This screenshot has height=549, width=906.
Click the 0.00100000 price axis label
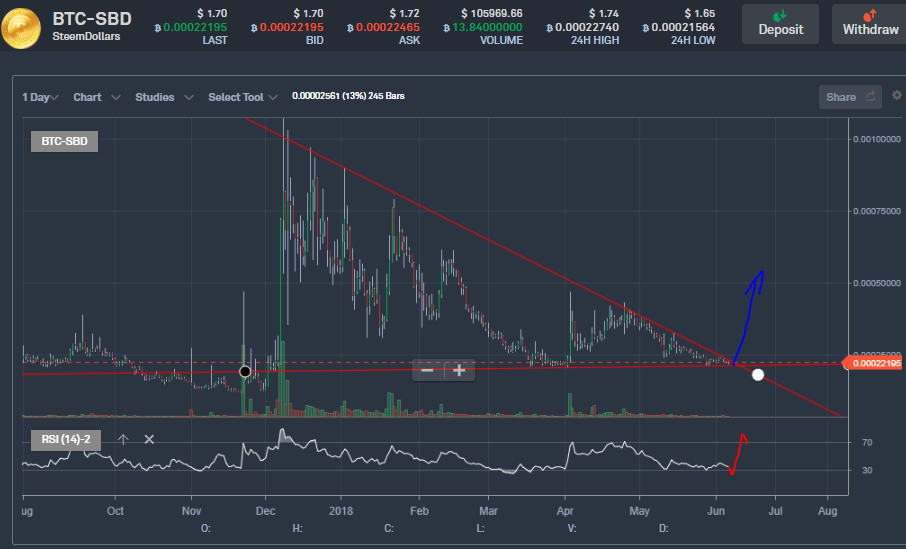(877, 139)
